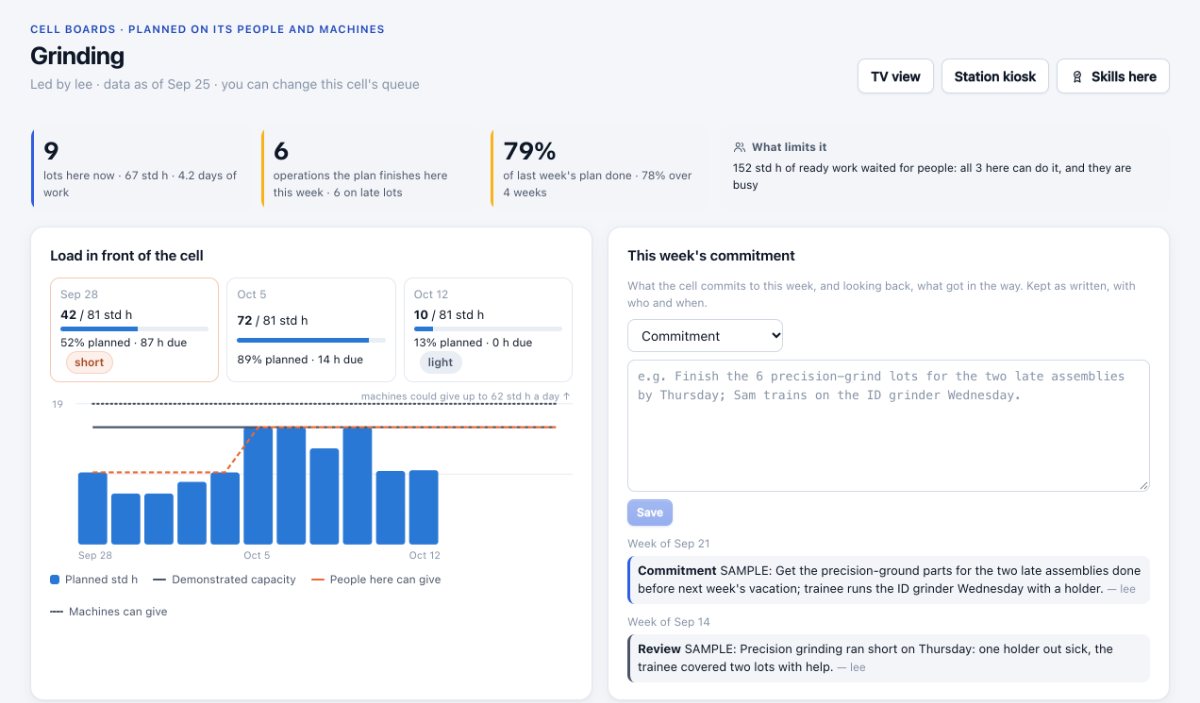This screenshot has height=703, width=1200.
Task: Click the Machines can give legend marker
Action: 56,611
